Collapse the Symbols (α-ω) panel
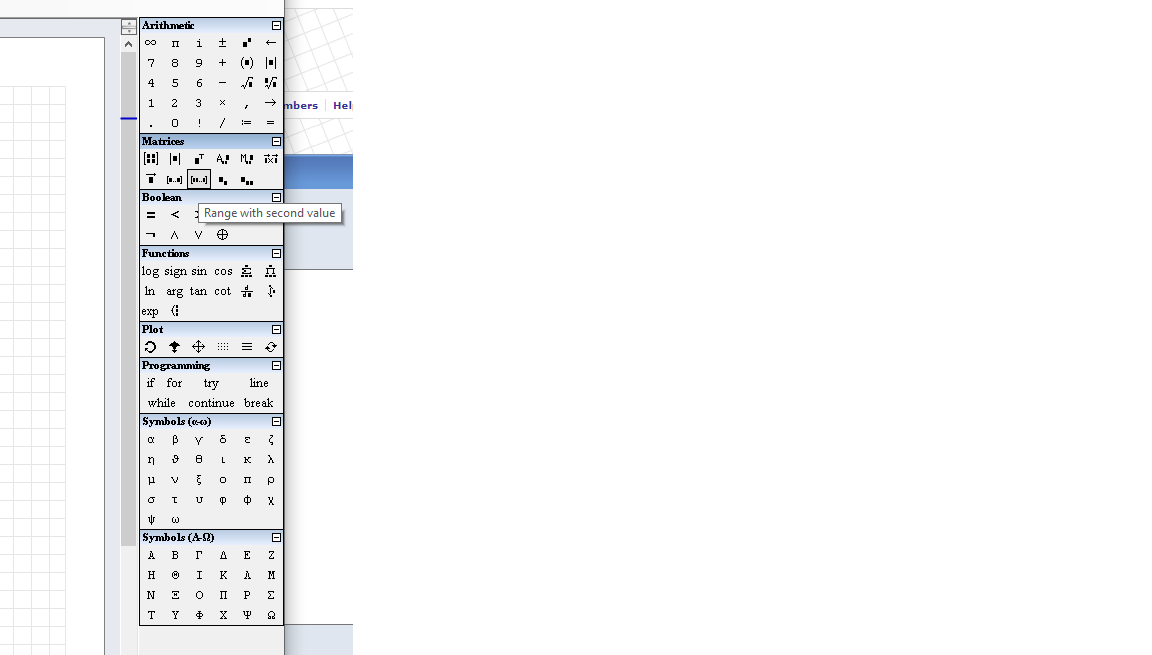 pyautogui.click(x=277, y=421)
